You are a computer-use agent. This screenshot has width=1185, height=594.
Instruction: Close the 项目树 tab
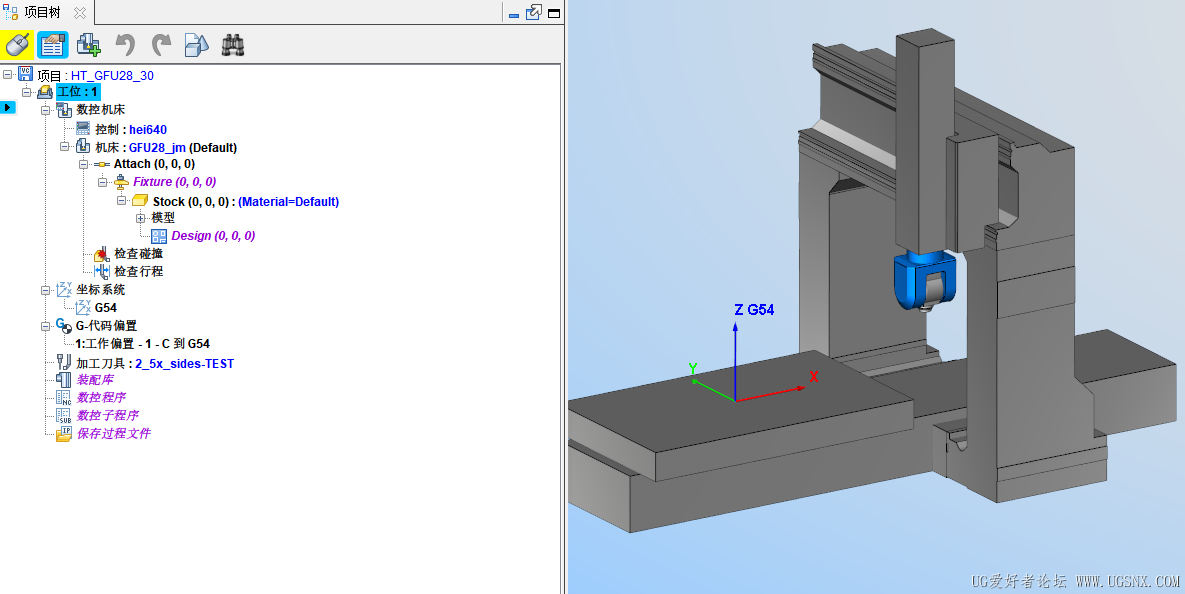click(x=79, y=13)
